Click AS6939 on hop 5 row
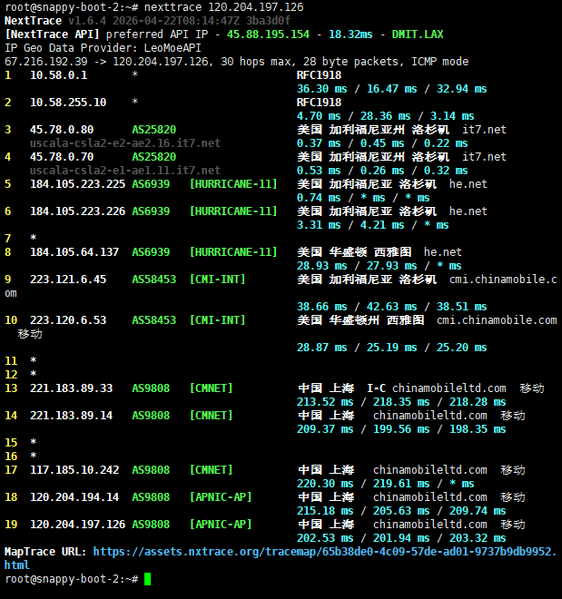This screenshot has height=599, width=562. 151,184
